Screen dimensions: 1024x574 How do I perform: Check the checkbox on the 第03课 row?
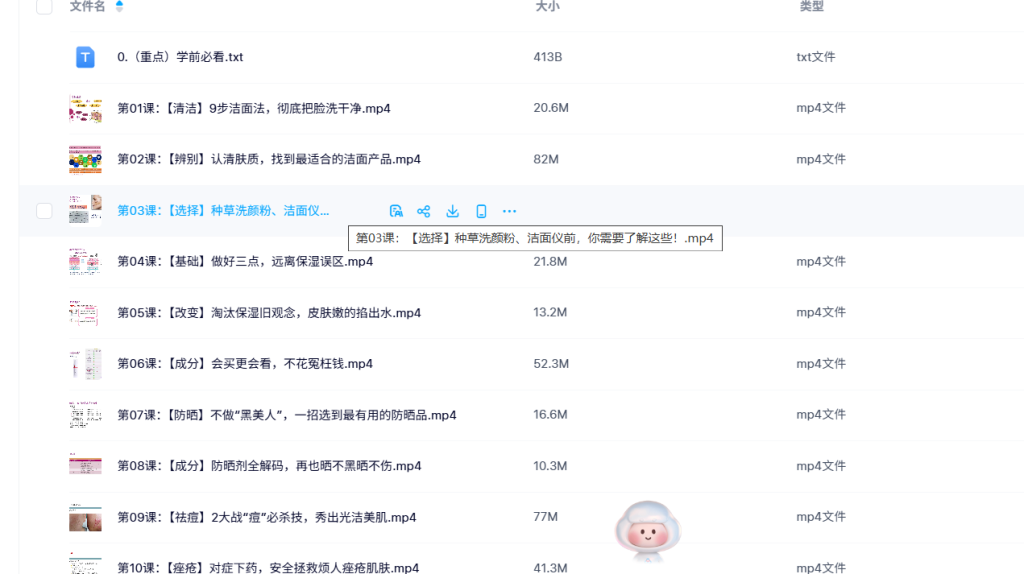coord(44,211)
